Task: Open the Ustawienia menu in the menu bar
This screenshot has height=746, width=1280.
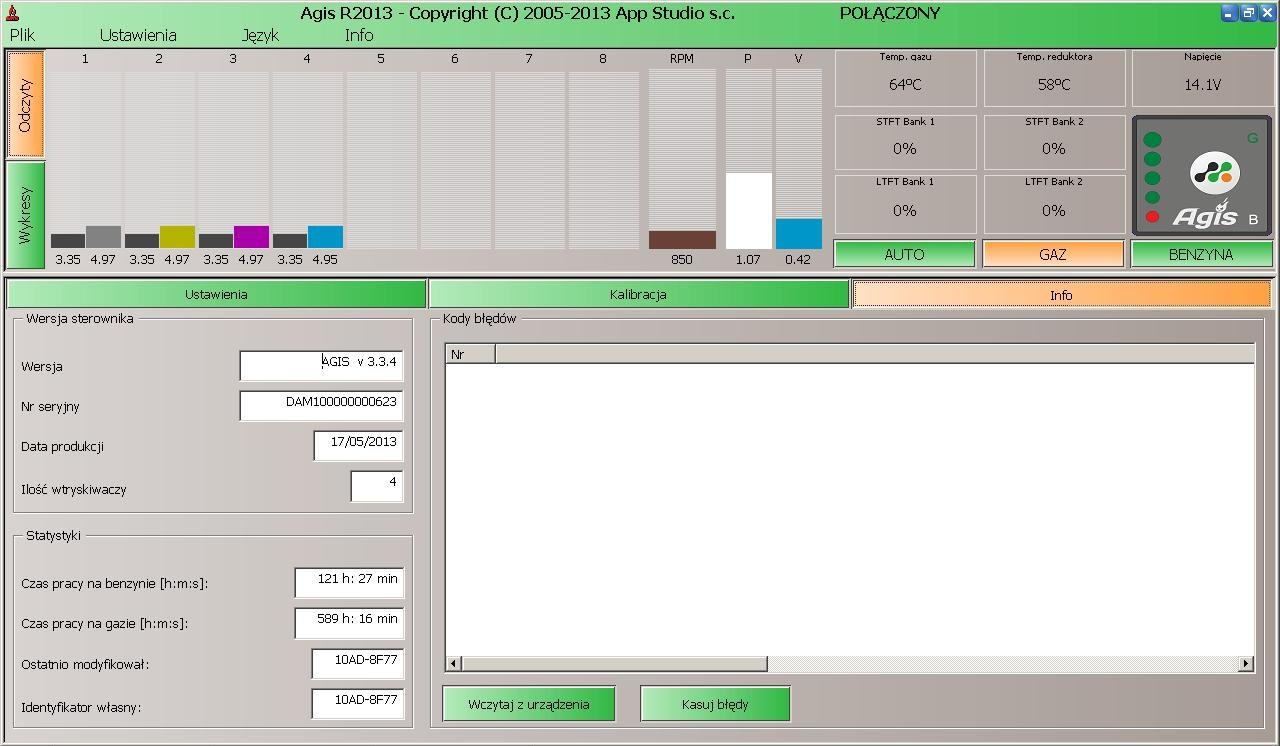Action: (x=138, y=35)
